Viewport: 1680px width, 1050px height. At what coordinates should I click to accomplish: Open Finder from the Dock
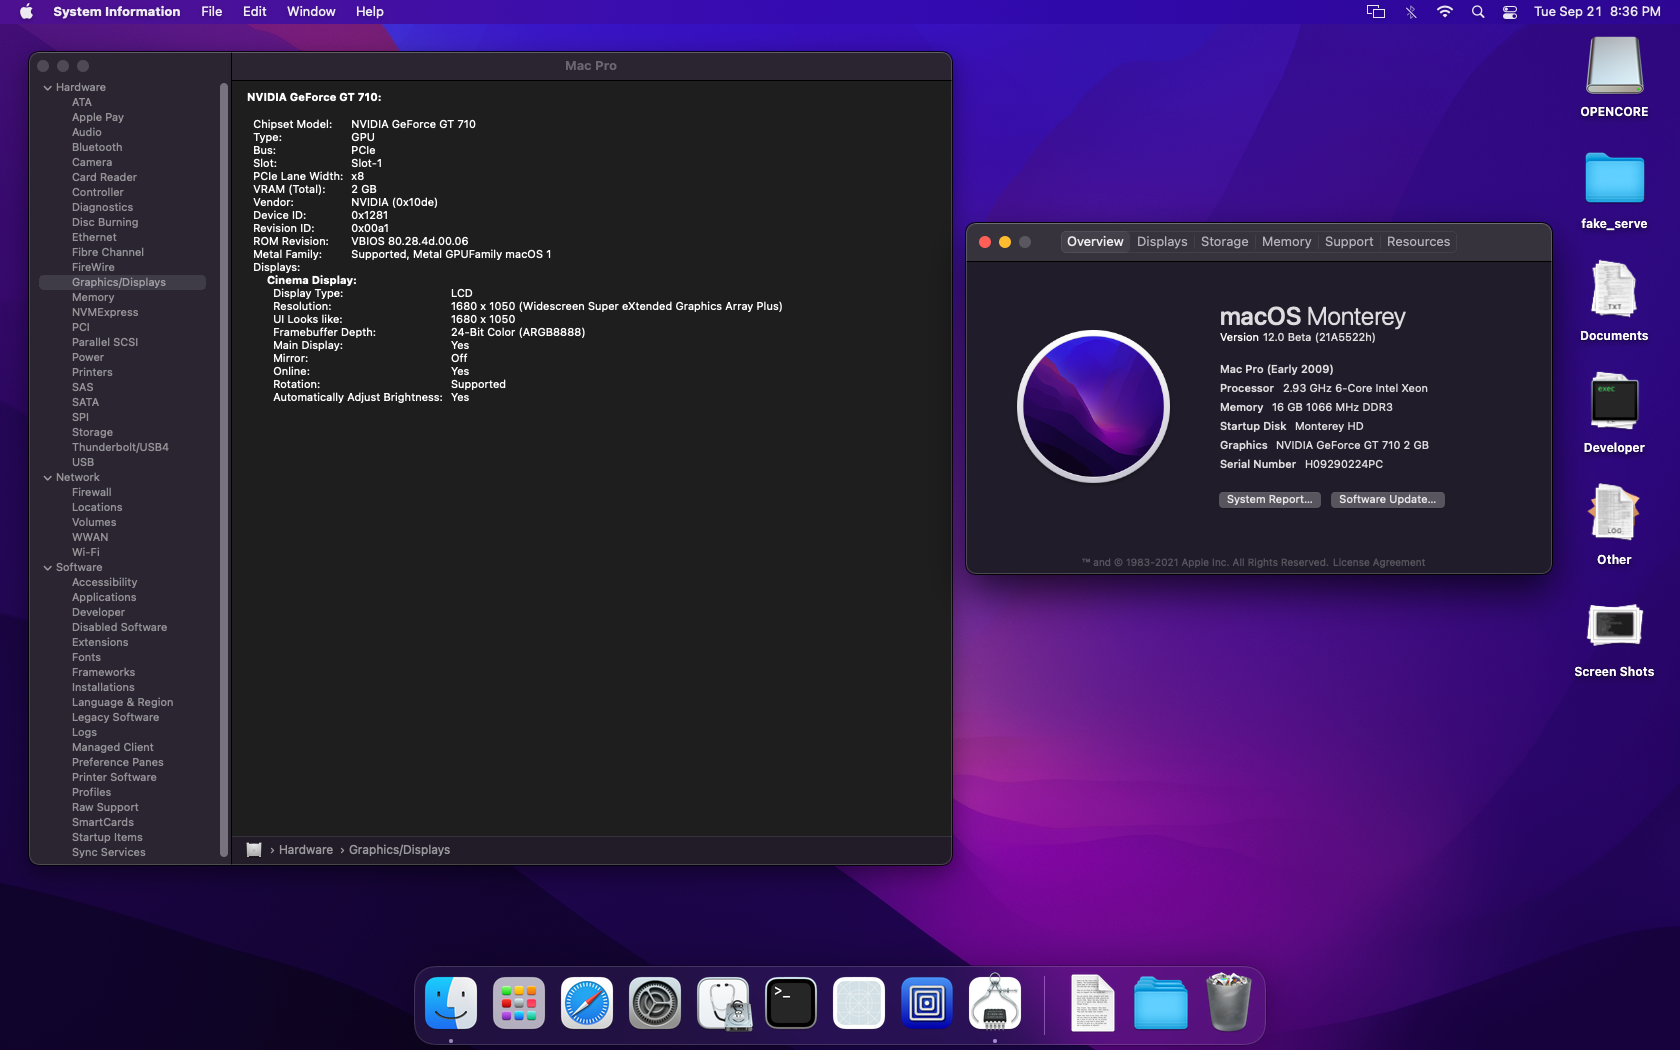click(x=451, y=1003)
